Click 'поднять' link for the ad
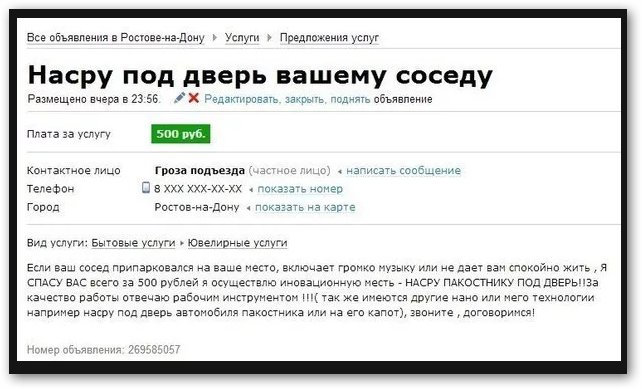Image resolution: width=642 pixels, height=389 pixels. (x=350, y=100)
